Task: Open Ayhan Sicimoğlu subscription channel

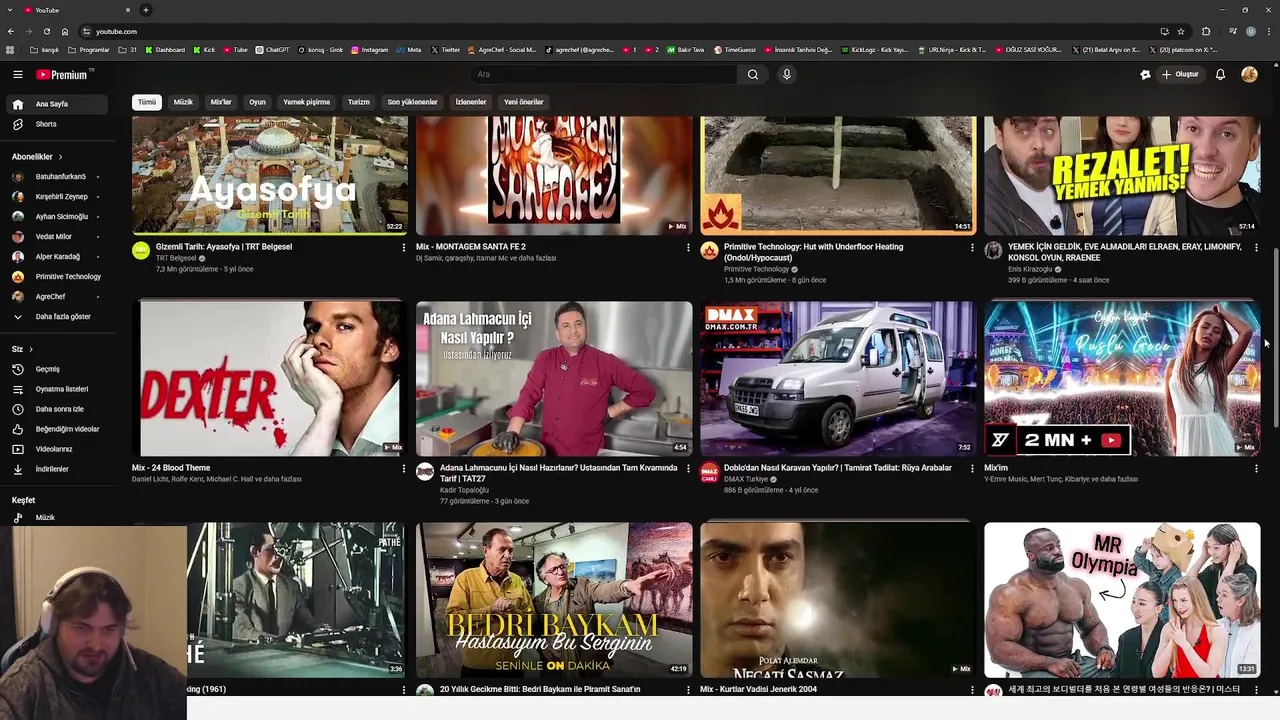Action: (x=57, y=217)
